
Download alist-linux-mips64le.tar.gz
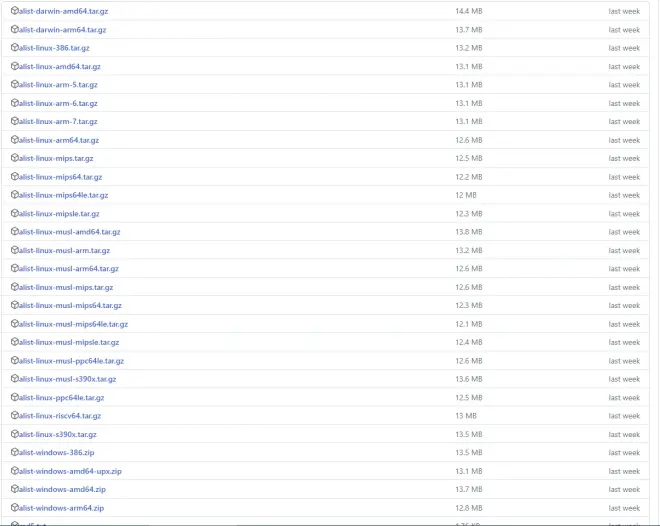[x=63, y=195]
